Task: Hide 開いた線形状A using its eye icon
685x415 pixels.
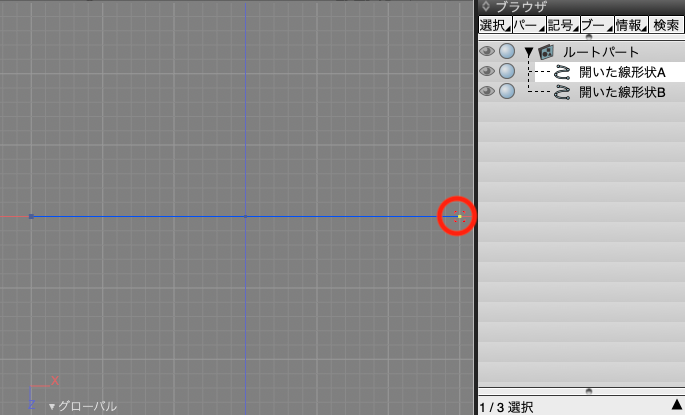Action: [487, 71]
